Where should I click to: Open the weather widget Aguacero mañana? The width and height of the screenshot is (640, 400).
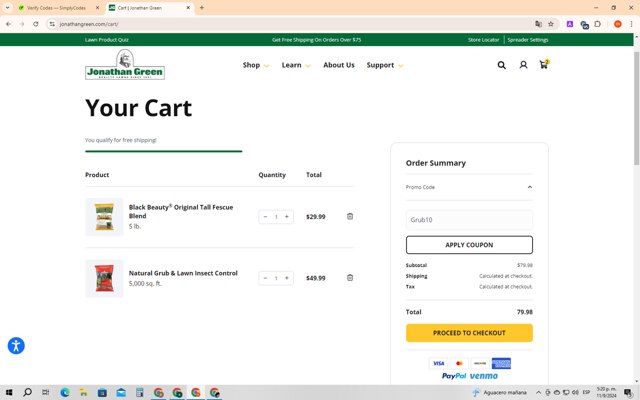tap(499, 393)
